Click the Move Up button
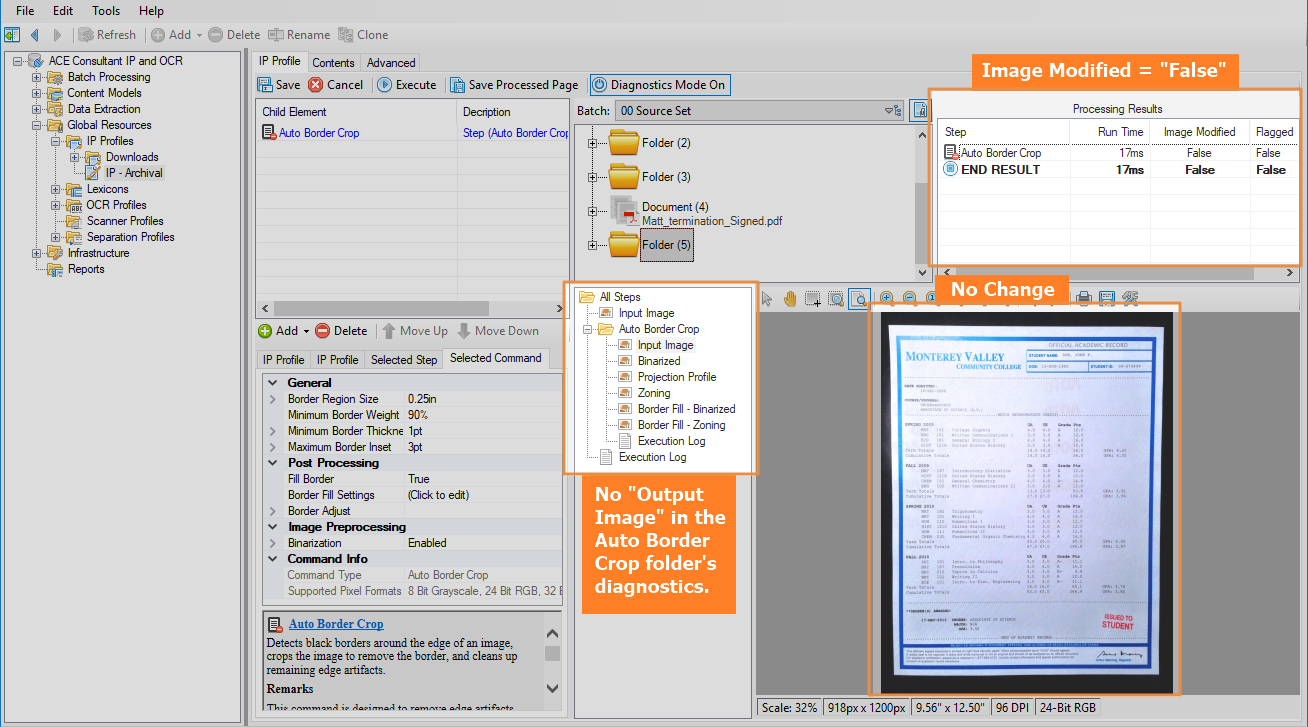 click(x=414, y=331)
